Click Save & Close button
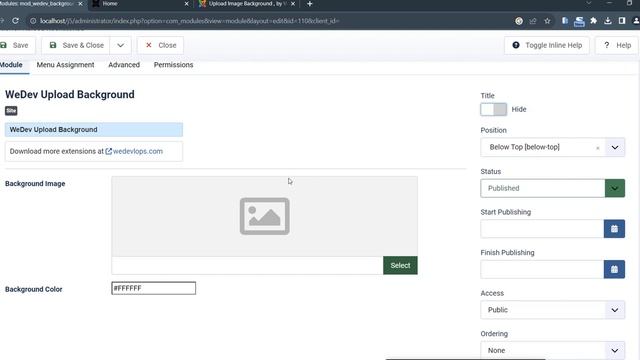The image size is (640, 360). pos(76,45)
